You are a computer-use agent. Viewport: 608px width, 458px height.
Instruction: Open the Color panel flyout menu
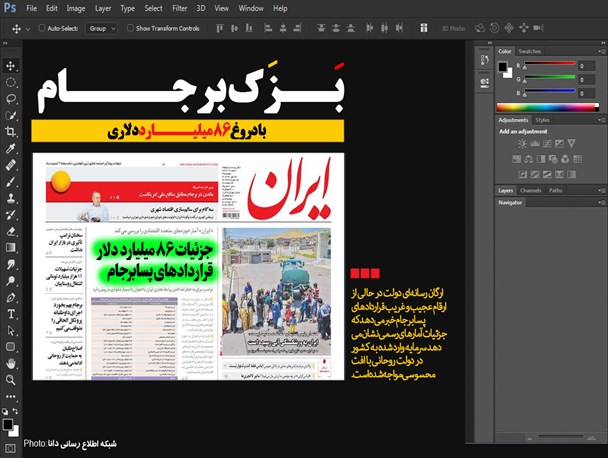pos(601,51)
